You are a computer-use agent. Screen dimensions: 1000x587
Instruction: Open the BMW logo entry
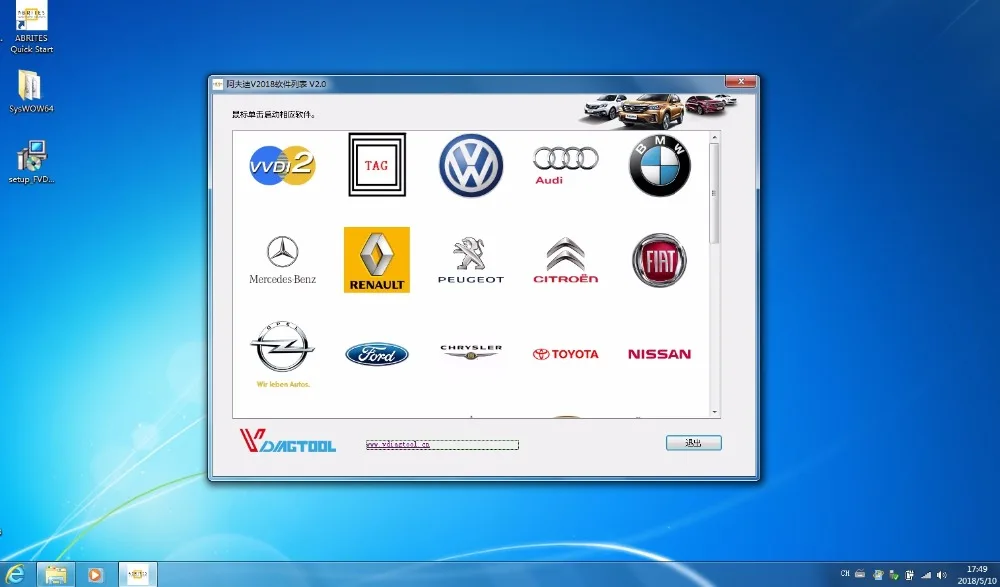(x=659, y=165)
